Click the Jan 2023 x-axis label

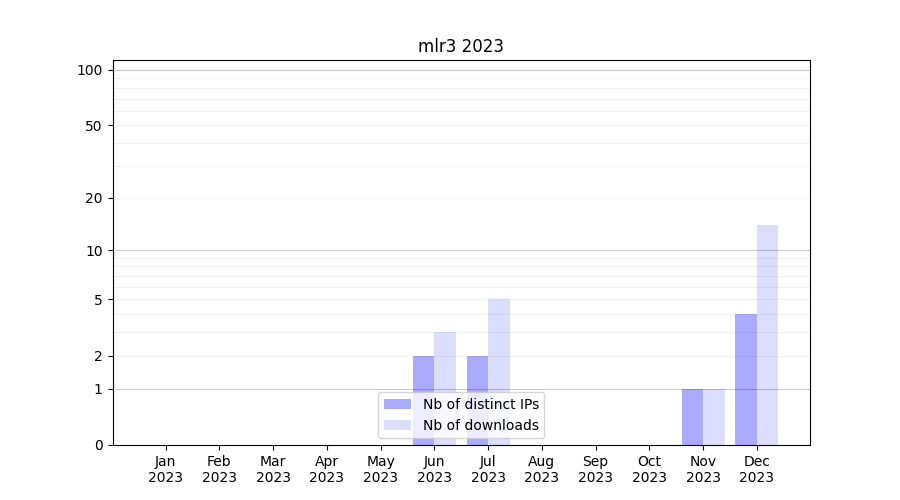(166, 469)
